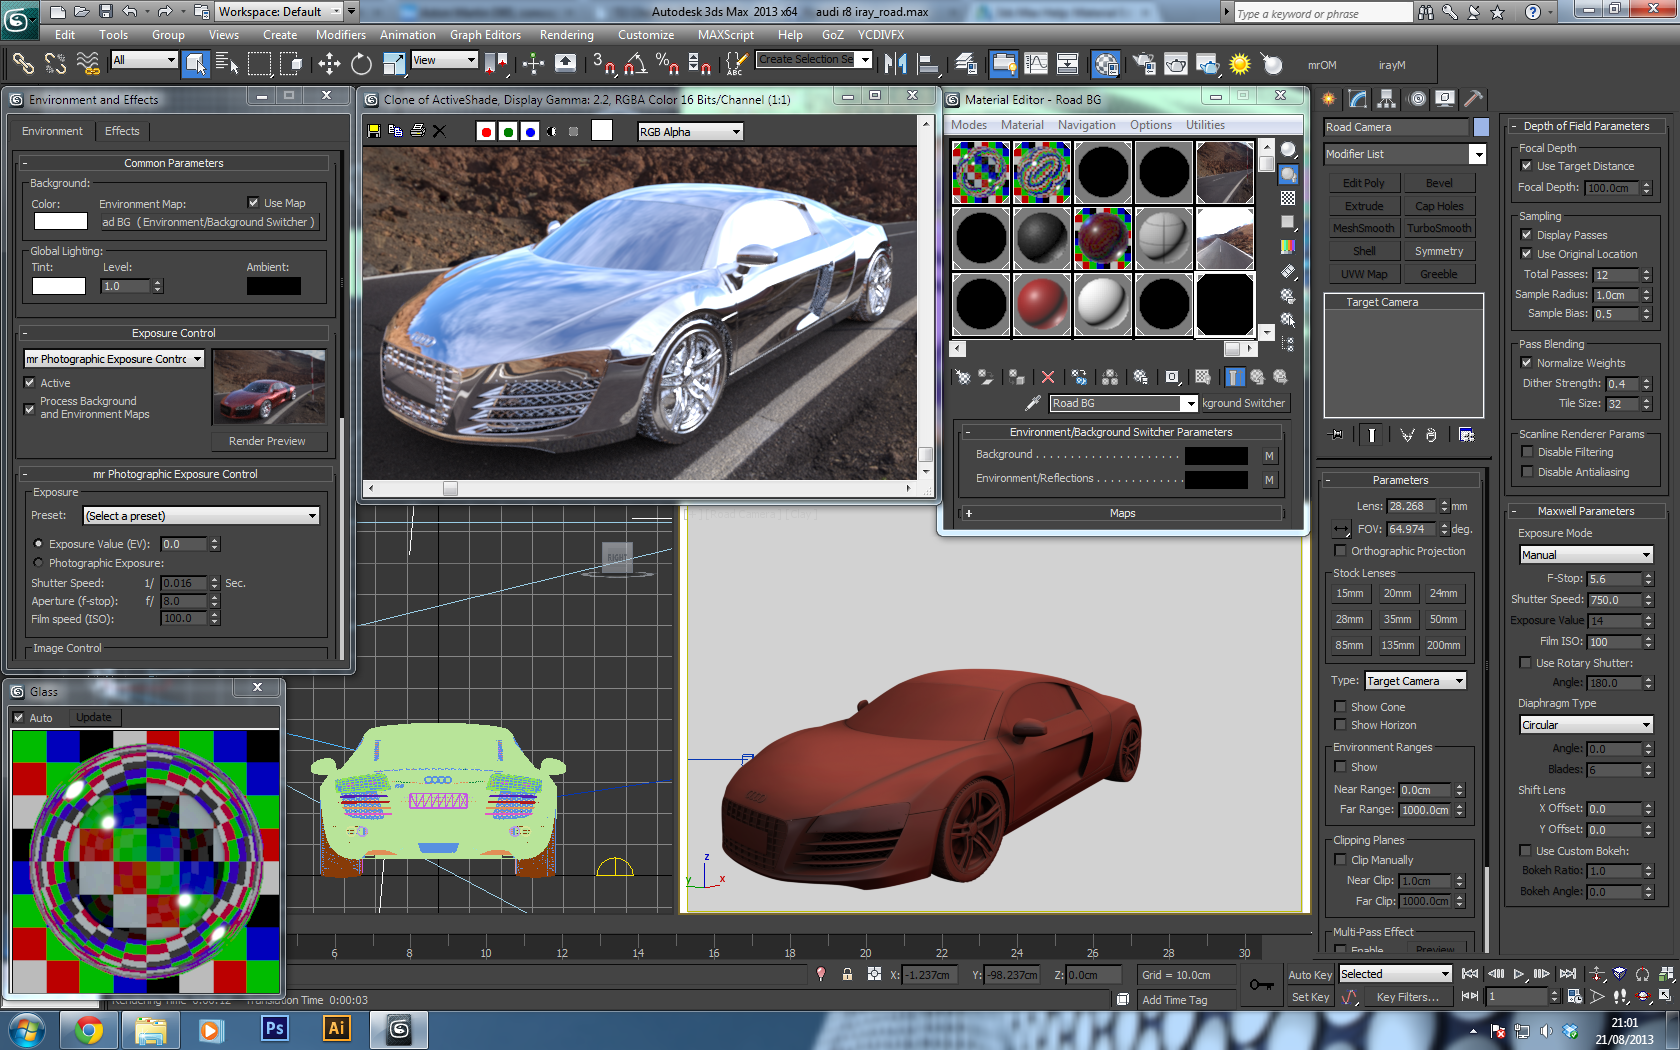
Task: Click the Render Preview button
Action: coord(267,441)
